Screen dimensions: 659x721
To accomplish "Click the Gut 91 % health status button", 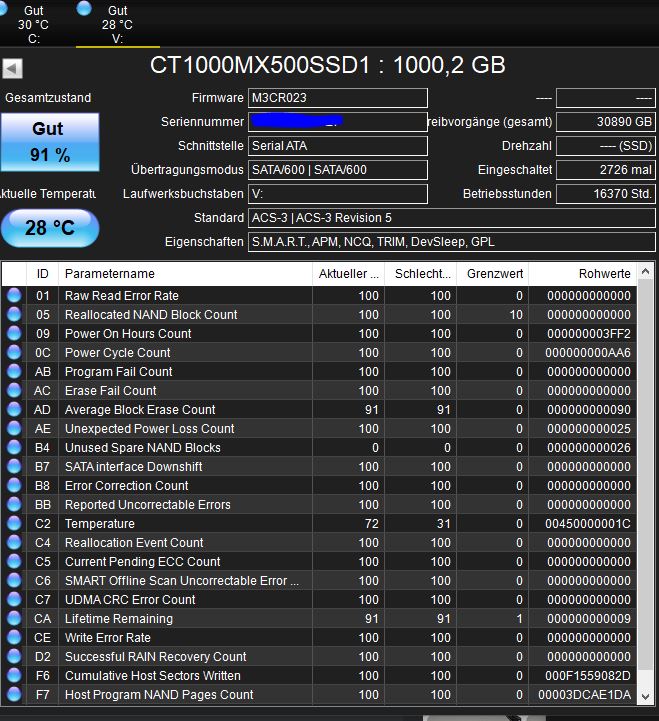I will pos(50,142).
